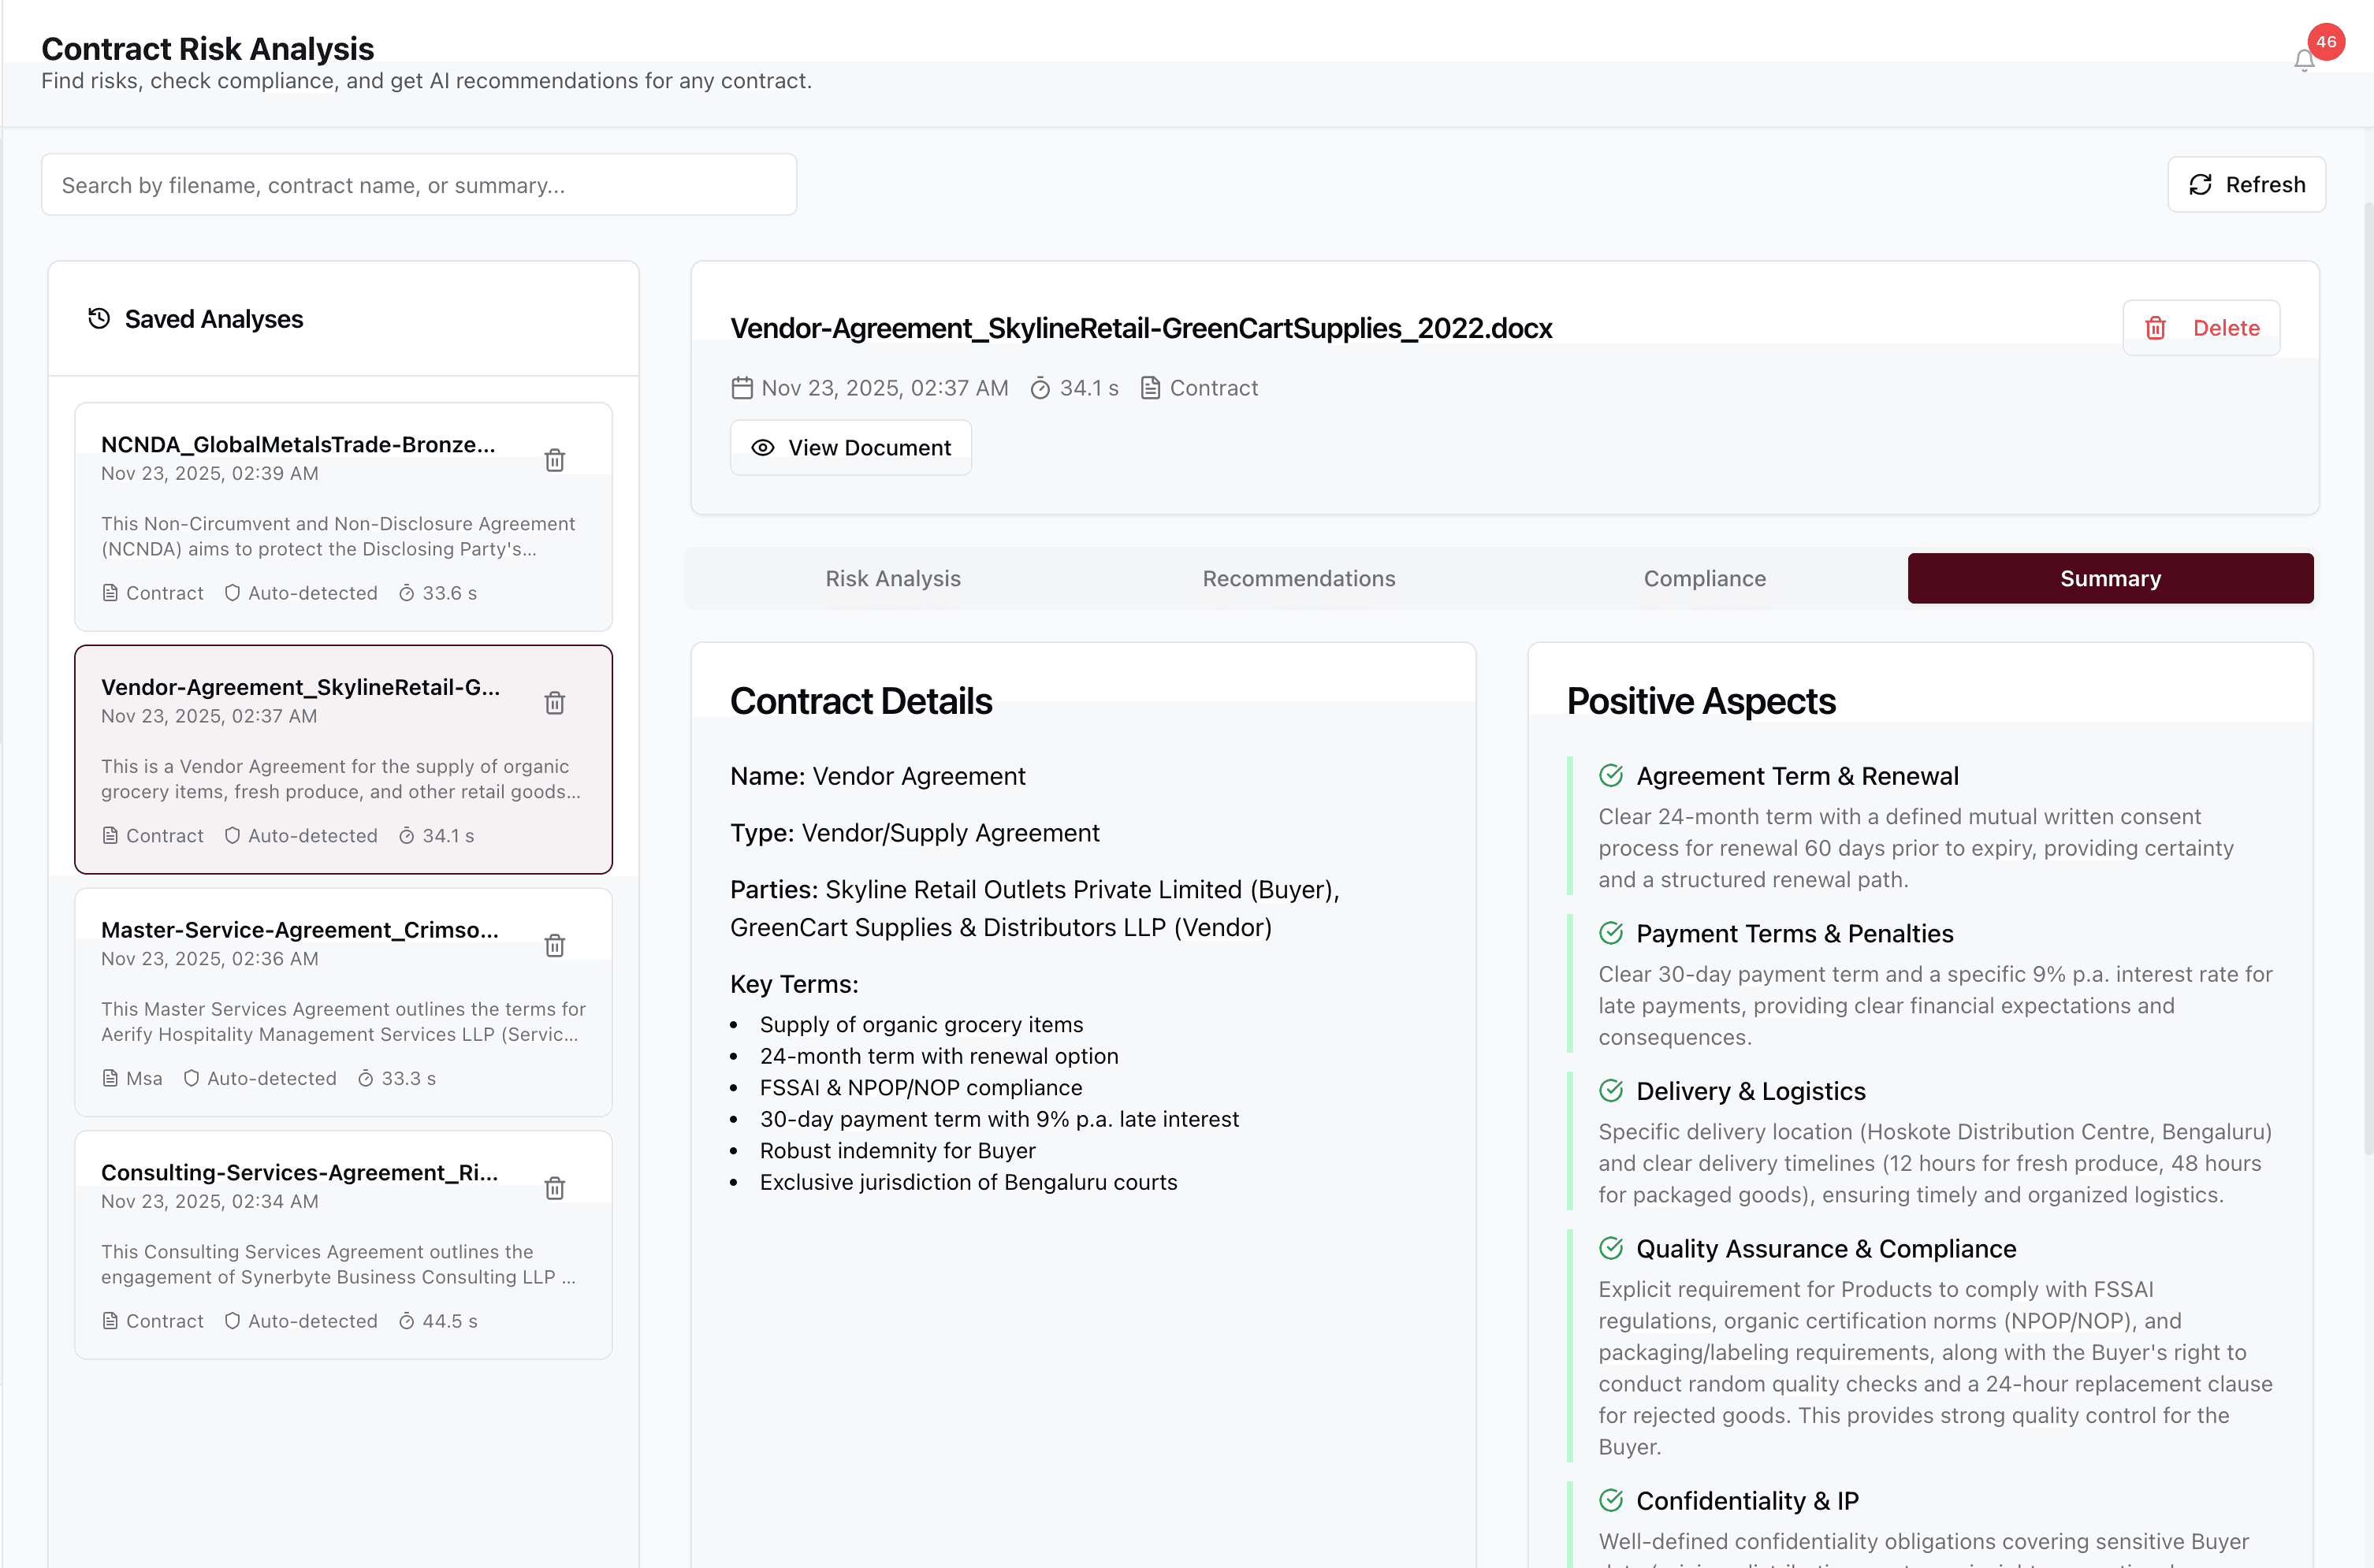The height and width of the screenshot is (1568, 2374).
Task: Delete the NCNDA_GlobalMetalsTrade saved analysis via trash icon
Action: 555,460
